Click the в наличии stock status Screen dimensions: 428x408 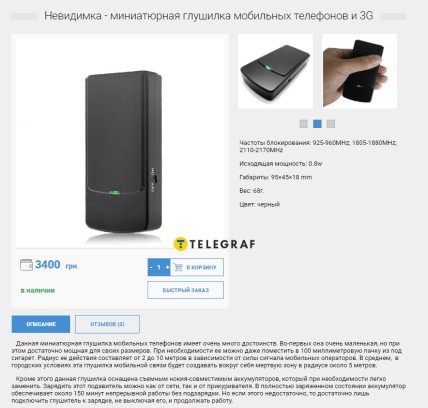point(38,290)
